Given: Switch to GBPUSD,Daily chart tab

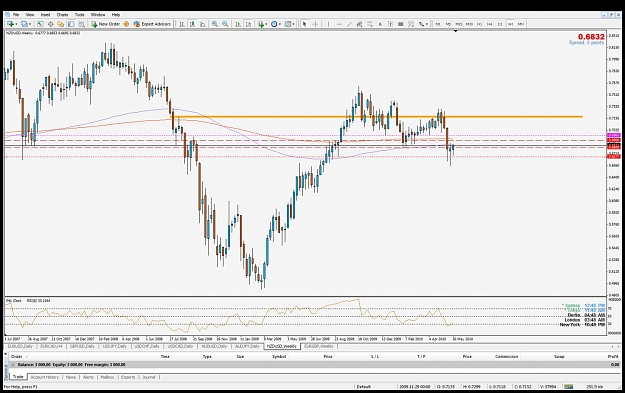Looking at the screenshot, I should (x=82, y=346).
